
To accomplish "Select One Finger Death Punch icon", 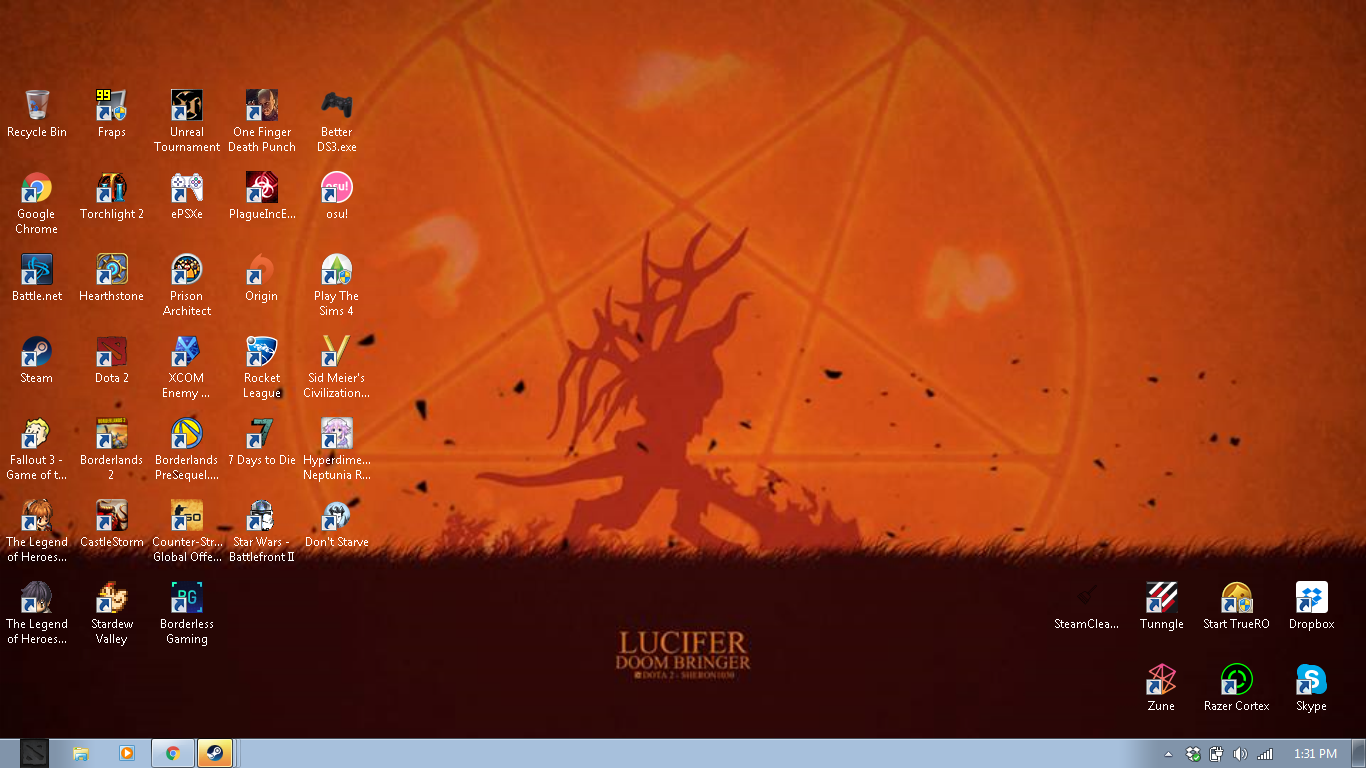I will coord(261,105).
